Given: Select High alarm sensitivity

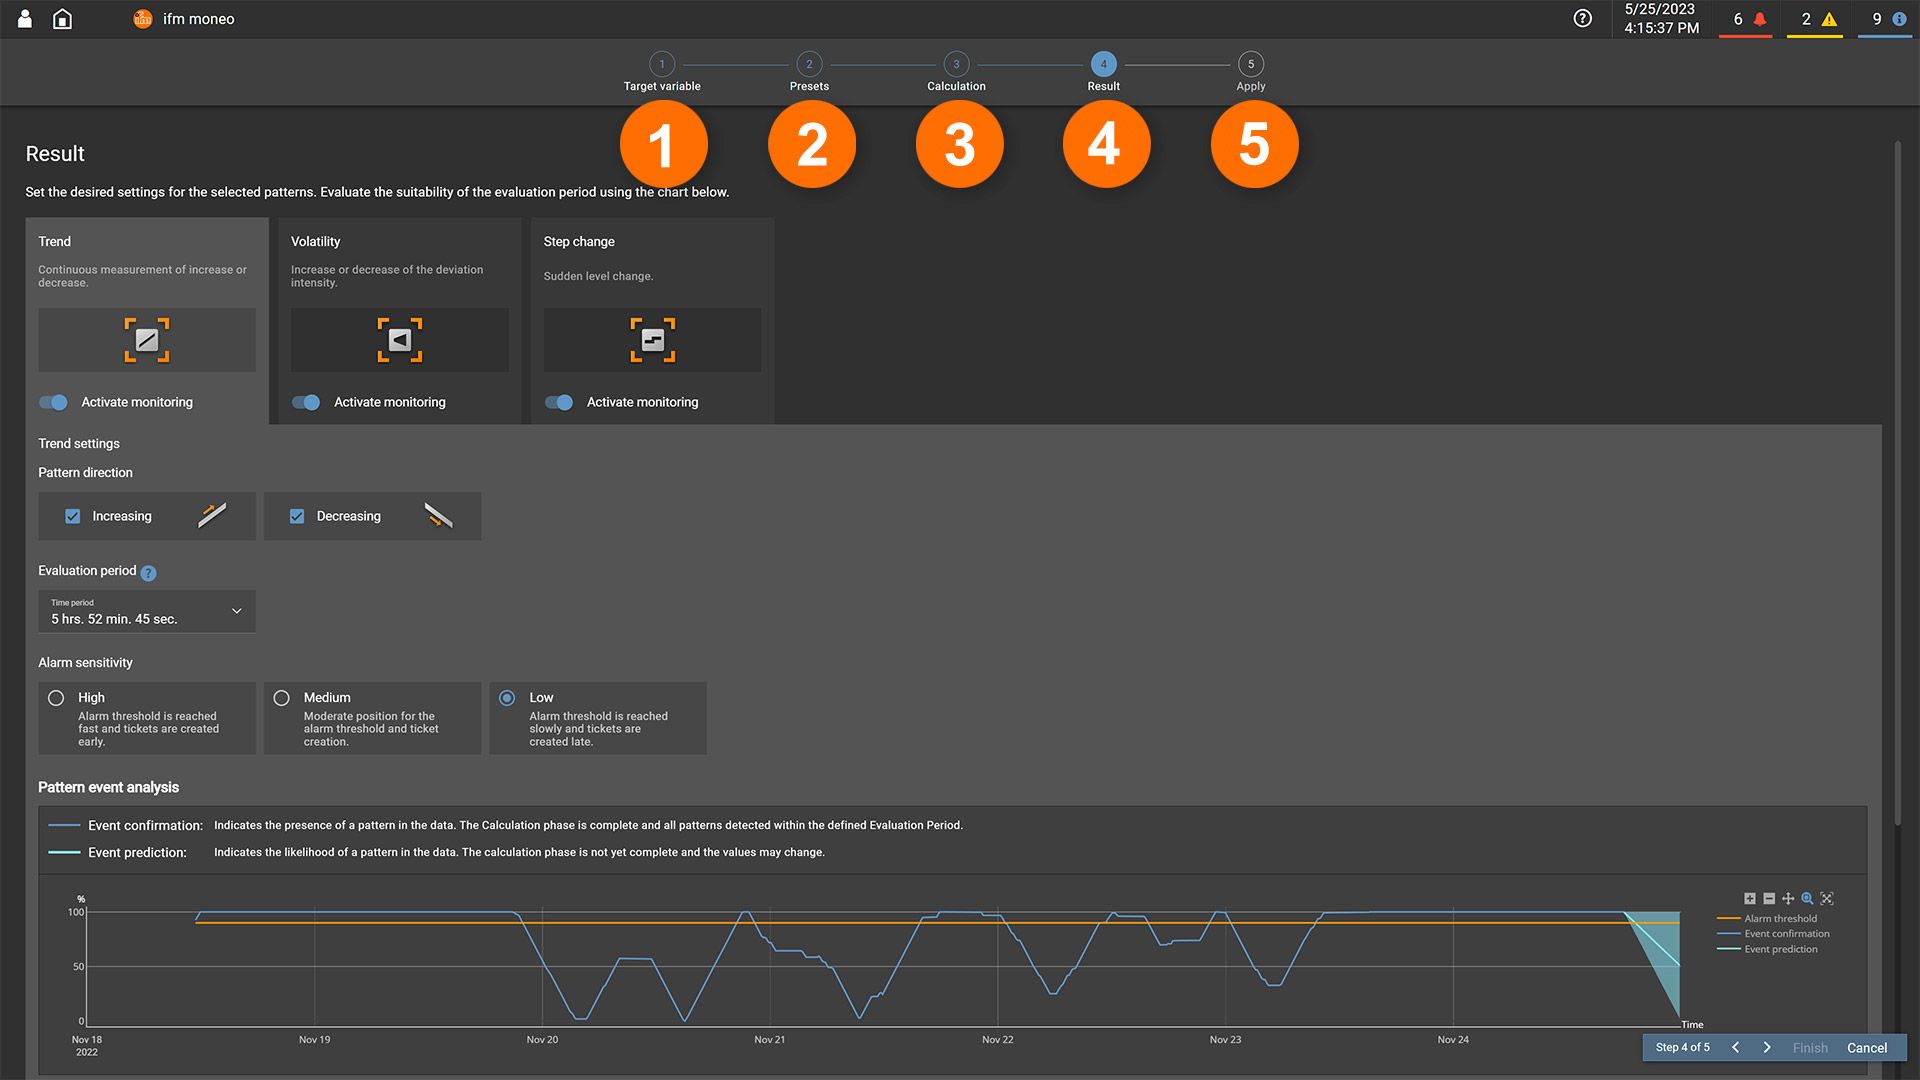Looking at the screenshot, I should (55, 697).
